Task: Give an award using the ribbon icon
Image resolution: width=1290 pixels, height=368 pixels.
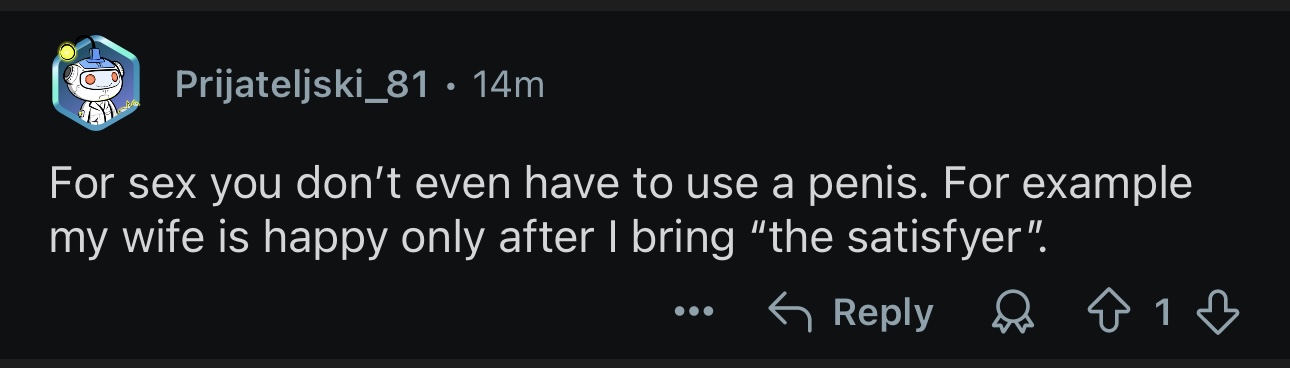Action: click(1015, 314)
